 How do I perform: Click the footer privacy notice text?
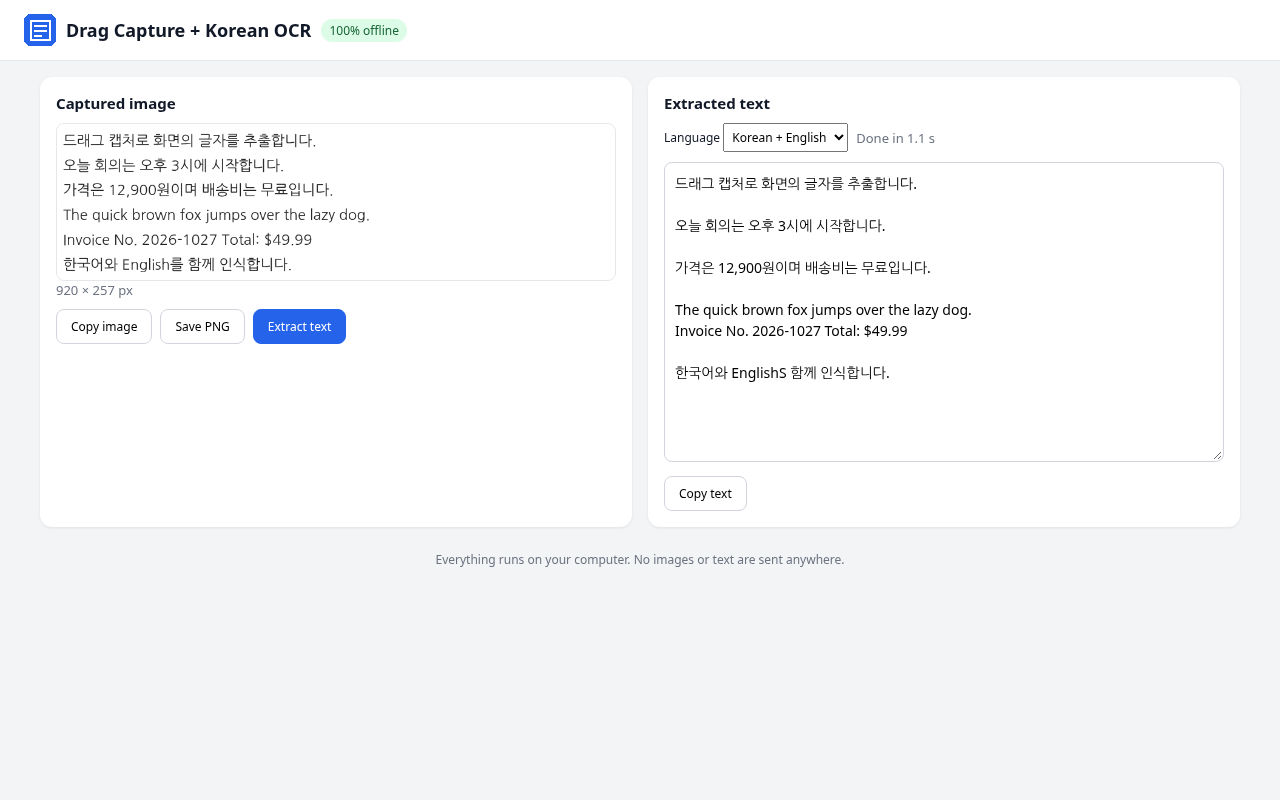[x=640, y=560]
